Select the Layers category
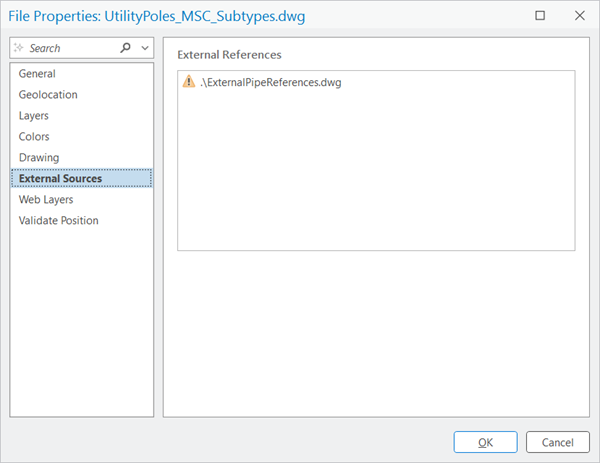600x463 pixels. point(34,116)
